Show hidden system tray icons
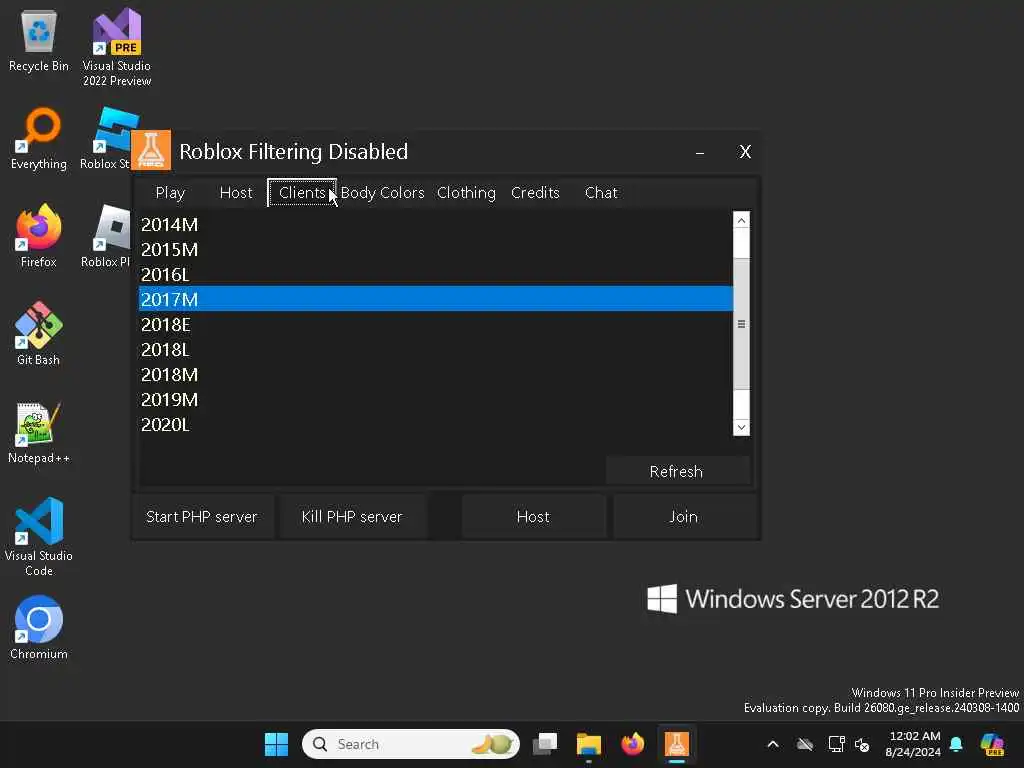This screenshot has width=1024, height=768. [x=773, y=744]
